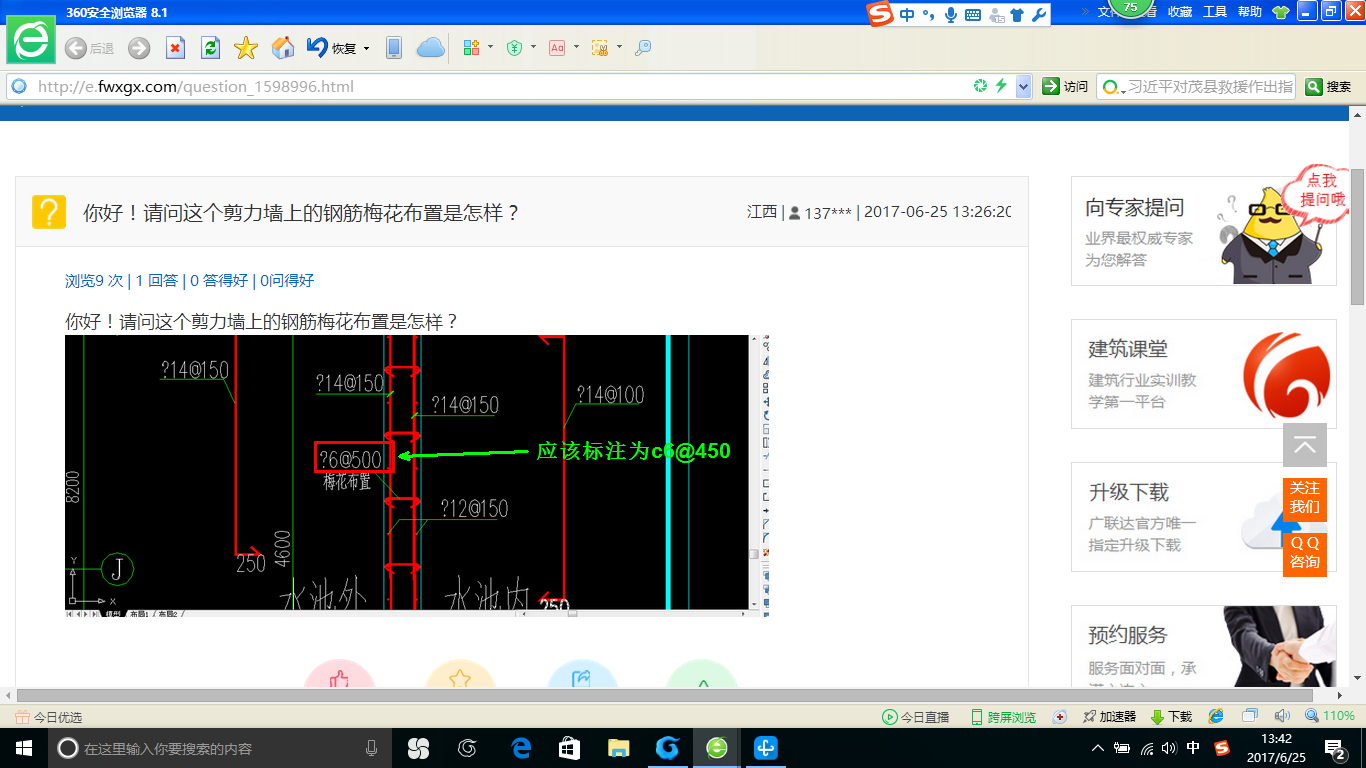Viewport: 1366px width, 768px height.
Task: Click the screenshot scissors icon
Action: [600, 47]
